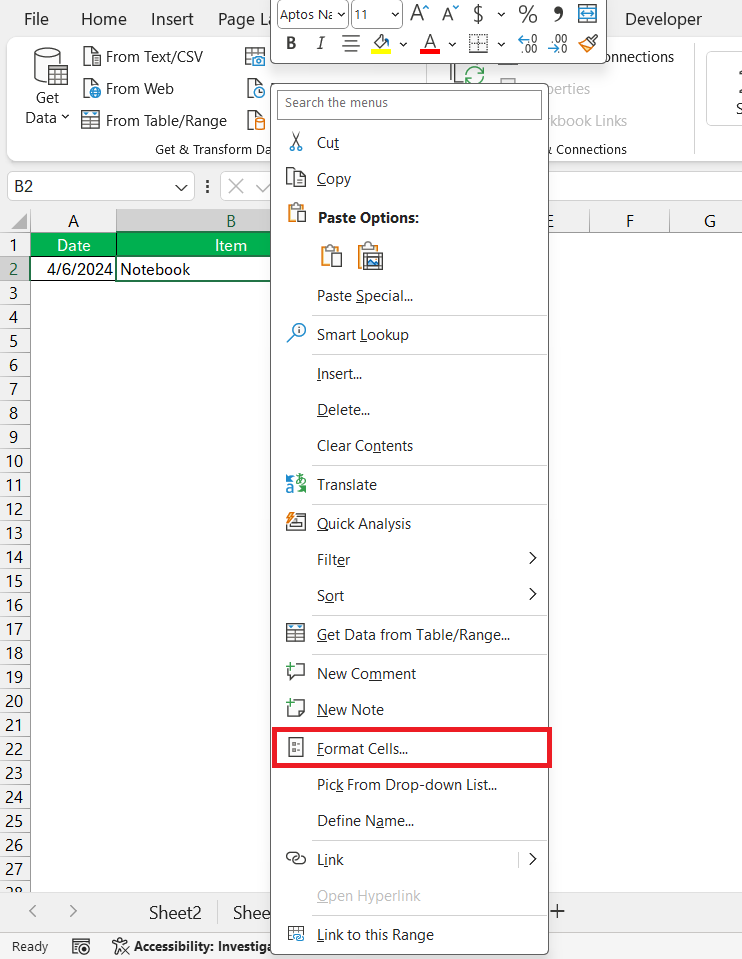Click Decrease Decimal icon
742x959 pixels.
pyautogui.click(x=557, y=43)
